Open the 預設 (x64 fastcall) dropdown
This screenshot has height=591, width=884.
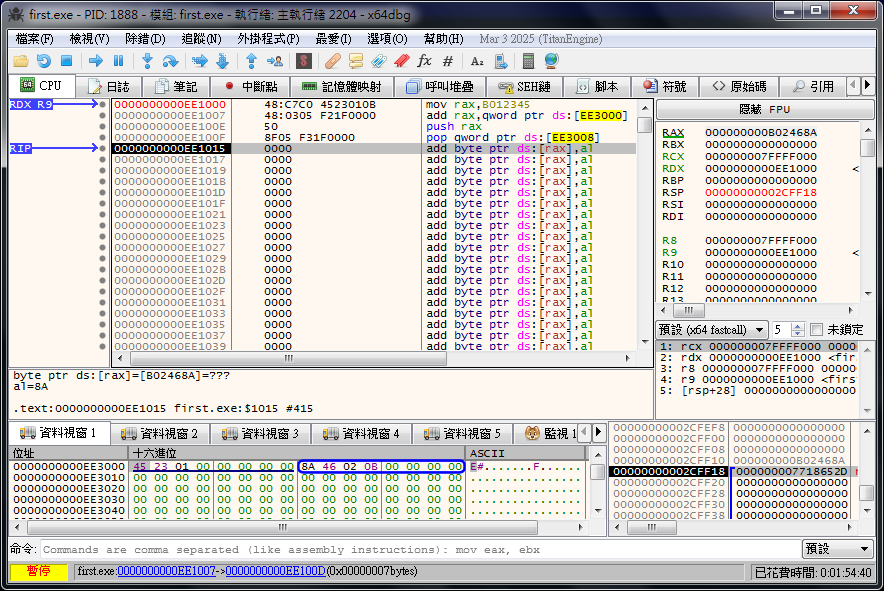point(712,330)
